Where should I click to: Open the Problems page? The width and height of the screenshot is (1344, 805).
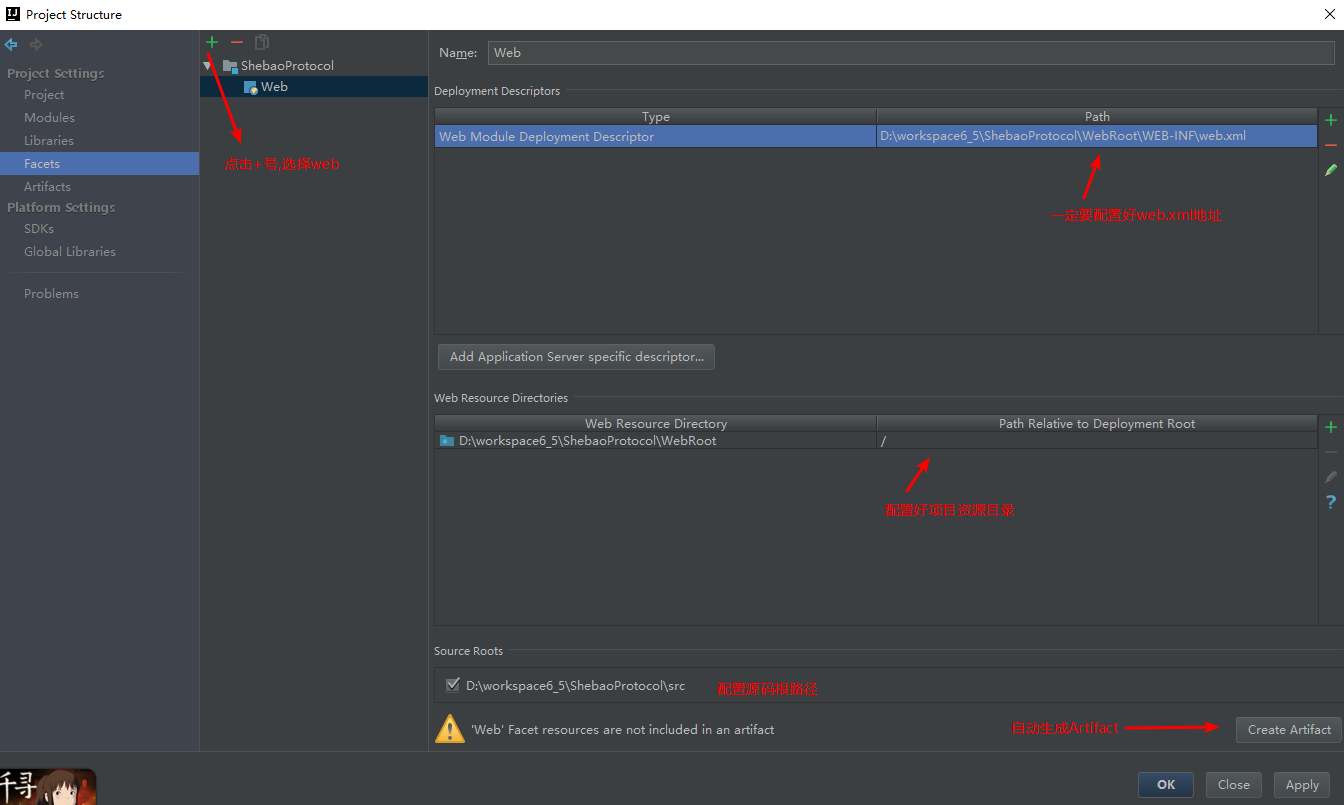(x=51, y=293)
